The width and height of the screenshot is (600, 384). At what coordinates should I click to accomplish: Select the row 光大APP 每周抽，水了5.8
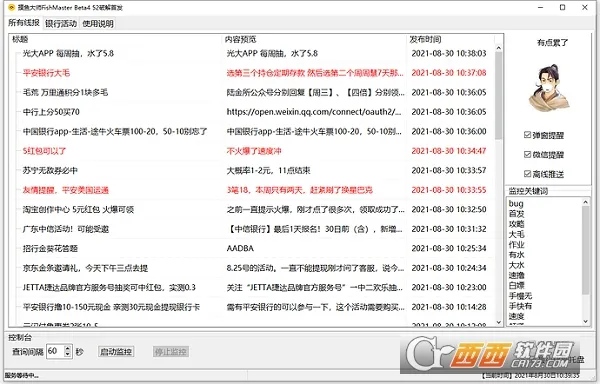254,53
